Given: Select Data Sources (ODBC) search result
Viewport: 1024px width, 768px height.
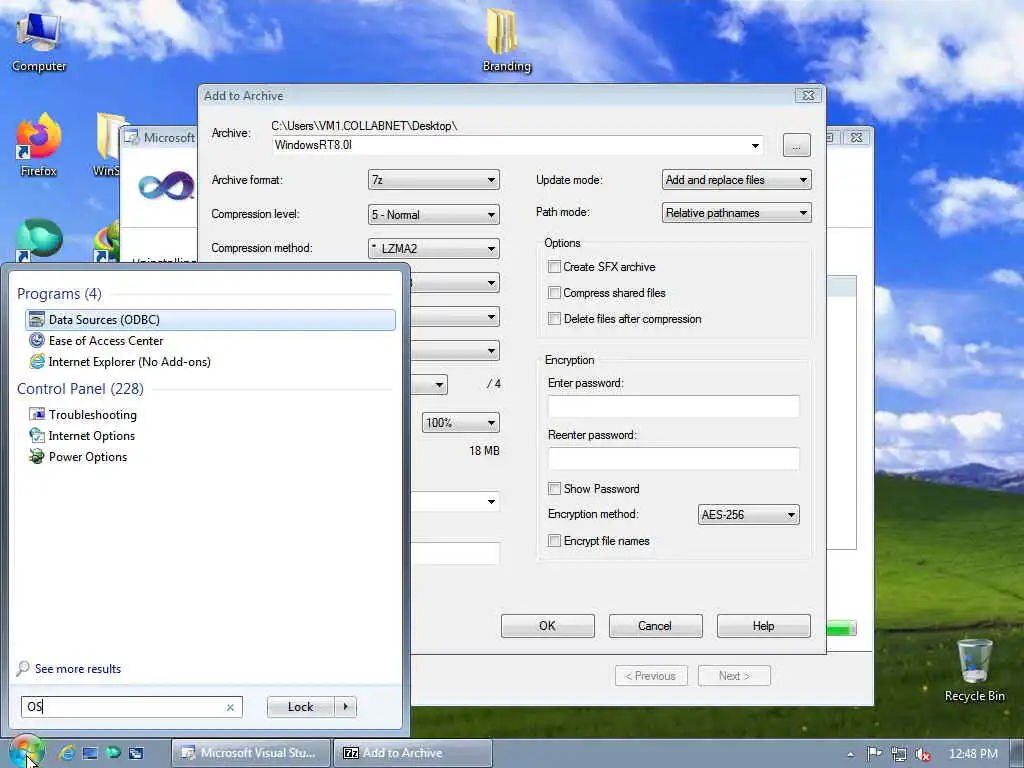Looking at the screenshot, I should [x=210, y=319].
